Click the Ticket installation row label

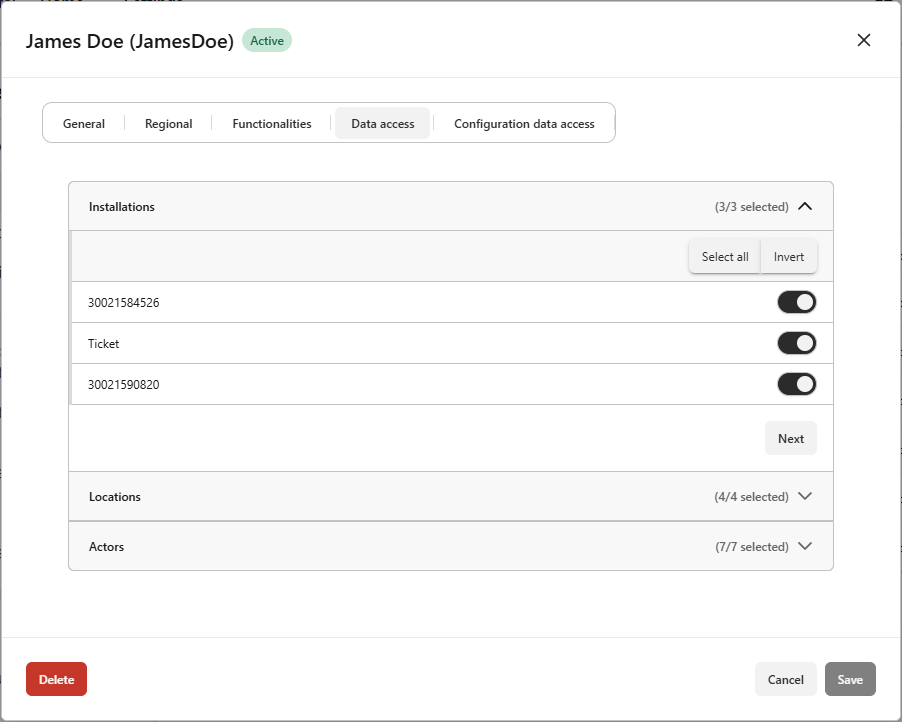(x=104, y=343)
